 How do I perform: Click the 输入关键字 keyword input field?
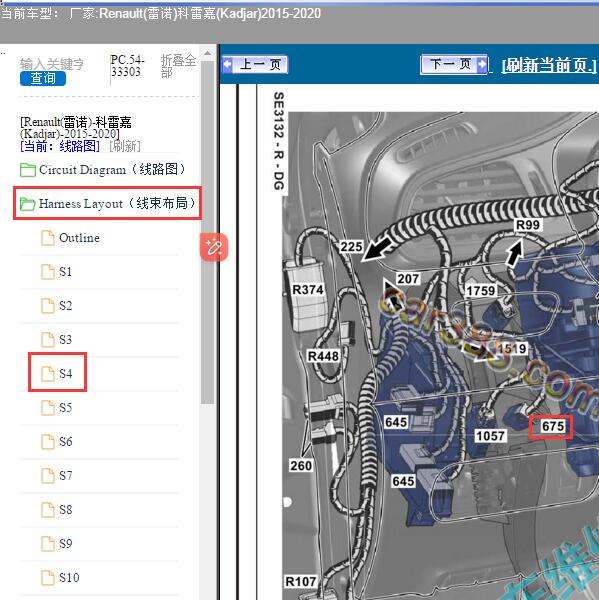pyautogui.click(x=52, y=64)
